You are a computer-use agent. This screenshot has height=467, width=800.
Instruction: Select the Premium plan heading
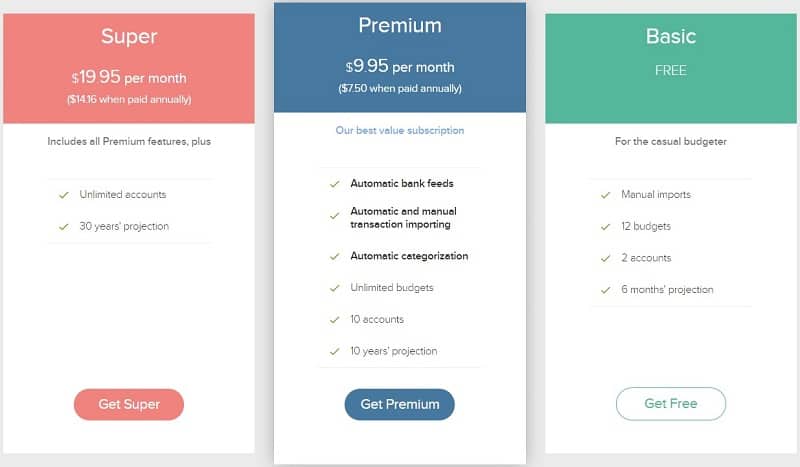pyautogui.click(x=399, y=26)
